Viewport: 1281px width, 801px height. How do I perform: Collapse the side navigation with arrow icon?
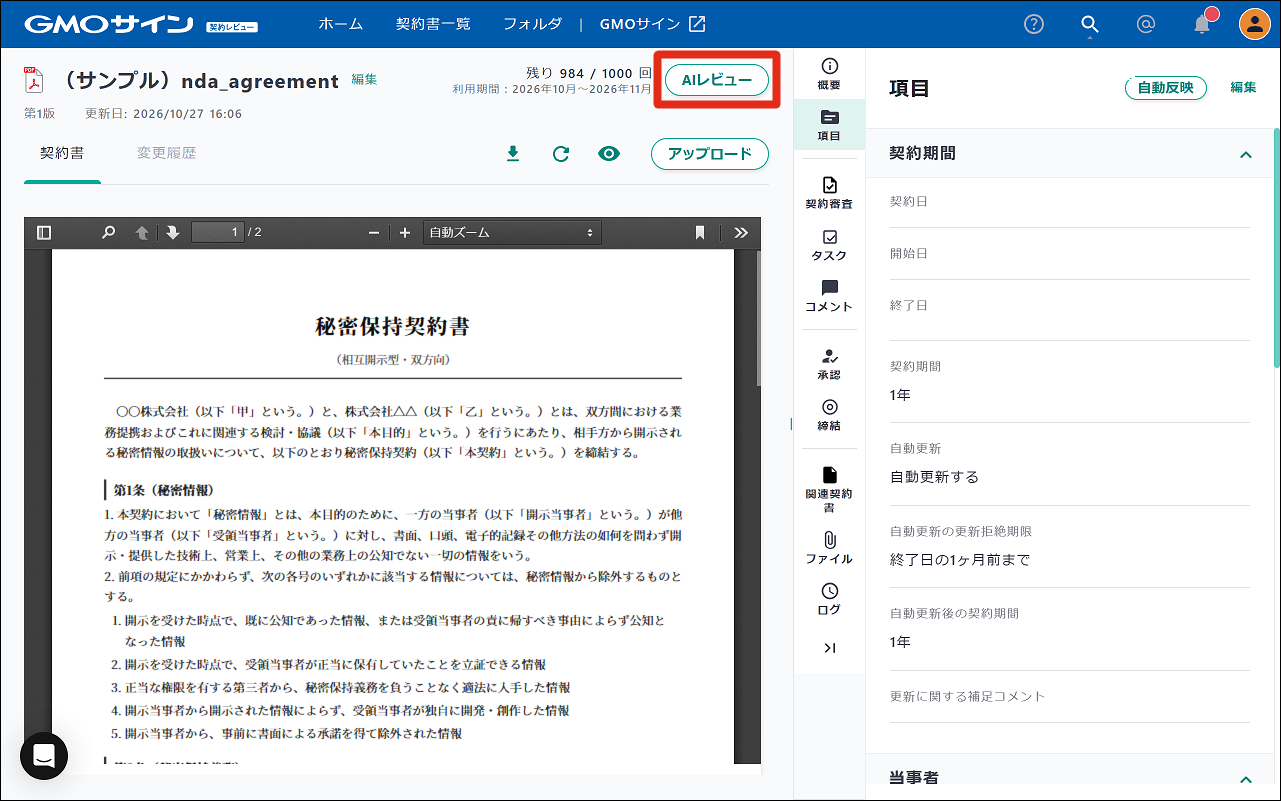829,648
